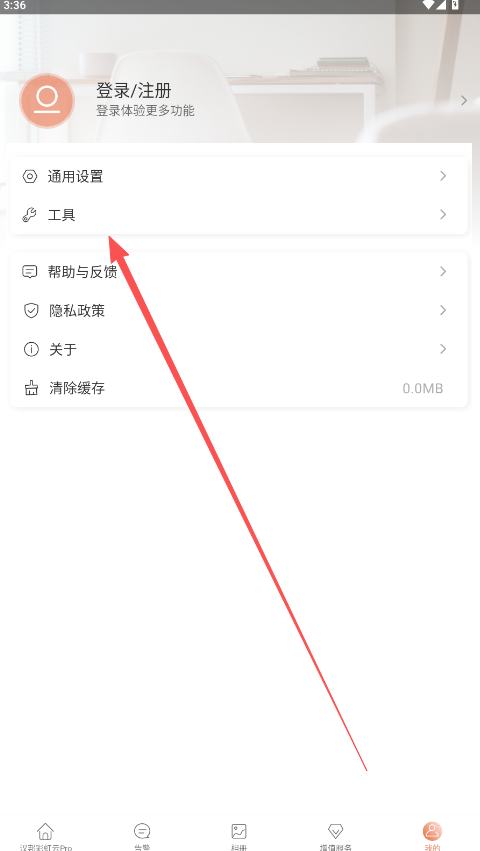This screenshot has height=851, width=480.
Task: Open the 工具 menu item
Action: [x=239, y=215]
